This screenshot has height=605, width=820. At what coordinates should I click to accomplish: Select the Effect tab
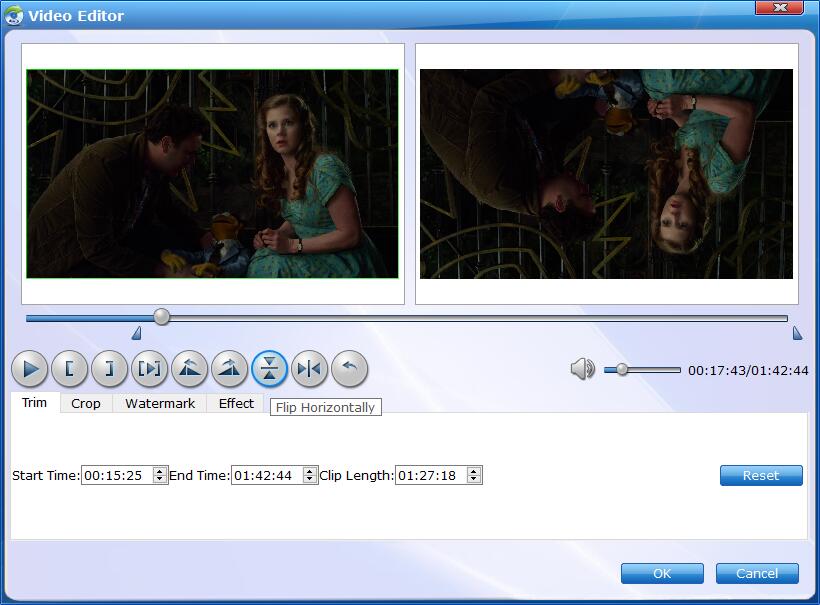tap(236, 404)
